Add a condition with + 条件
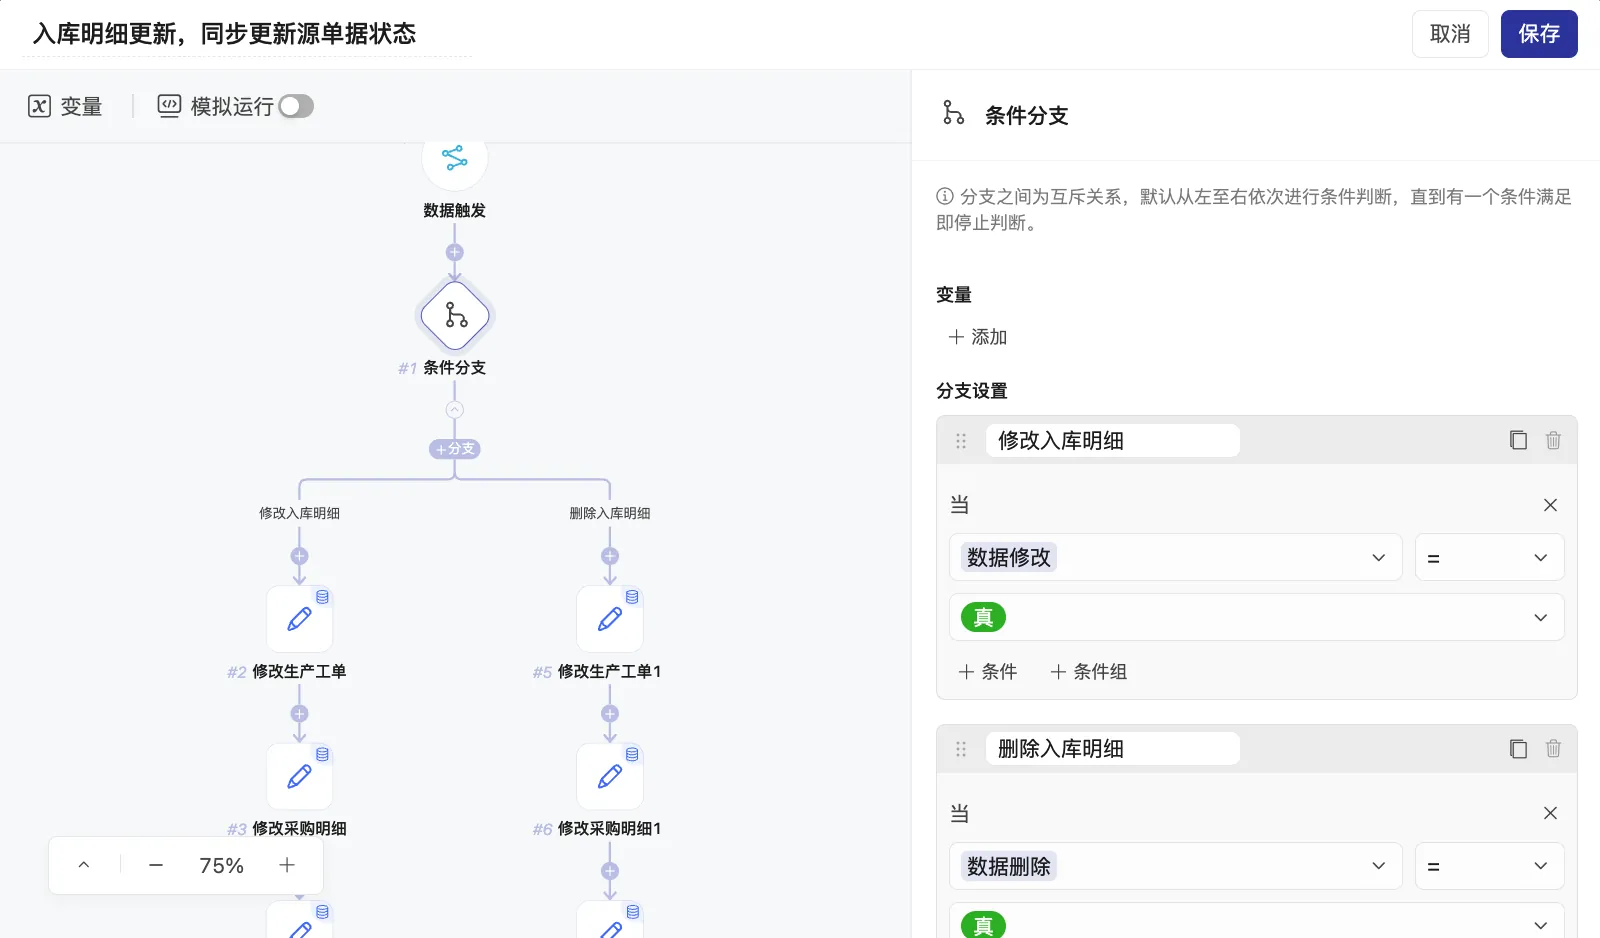 (x=987, y=672)
